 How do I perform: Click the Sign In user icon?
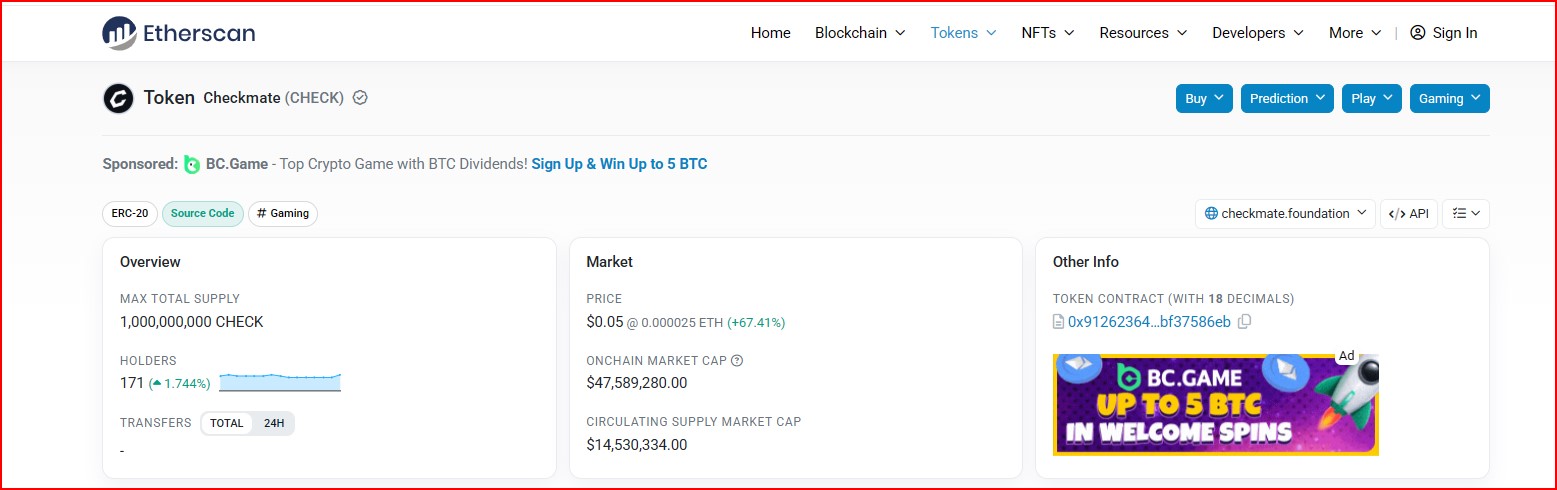click(x=1417, y=33)
